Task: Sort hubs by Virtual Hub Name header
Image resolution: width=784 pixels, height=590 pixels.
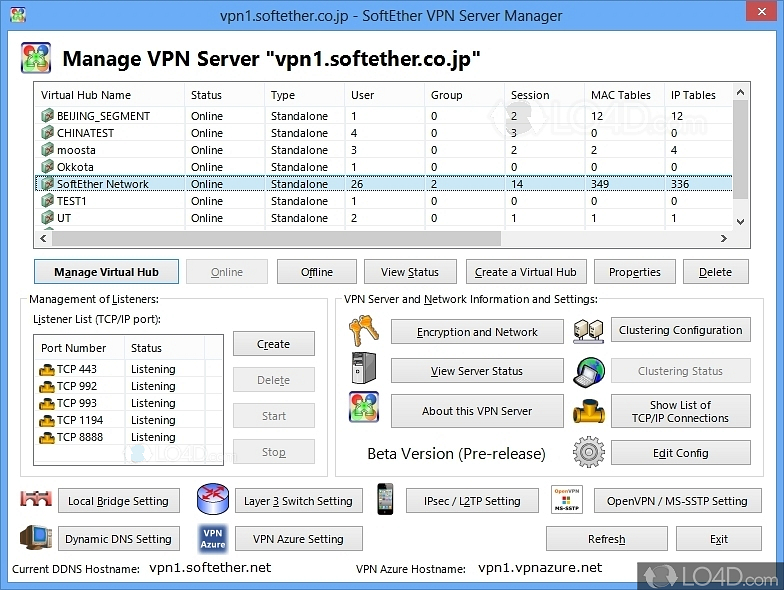Action: point(108,95)
